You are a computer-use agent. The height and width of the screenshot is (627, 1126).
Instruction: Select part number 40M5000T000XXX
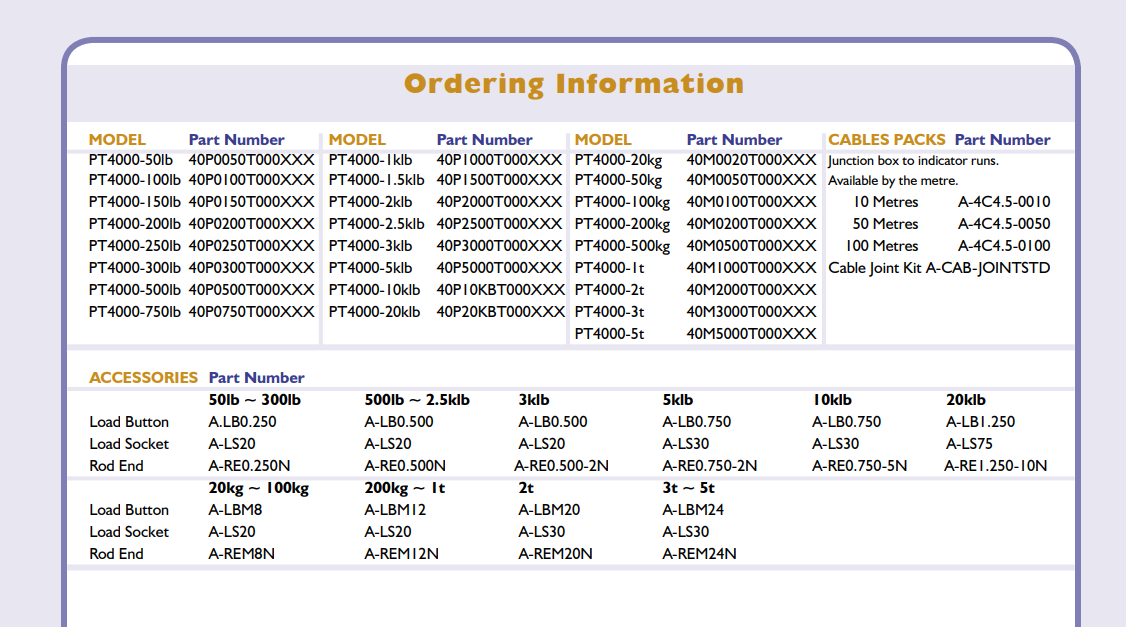tap(751, 334)
